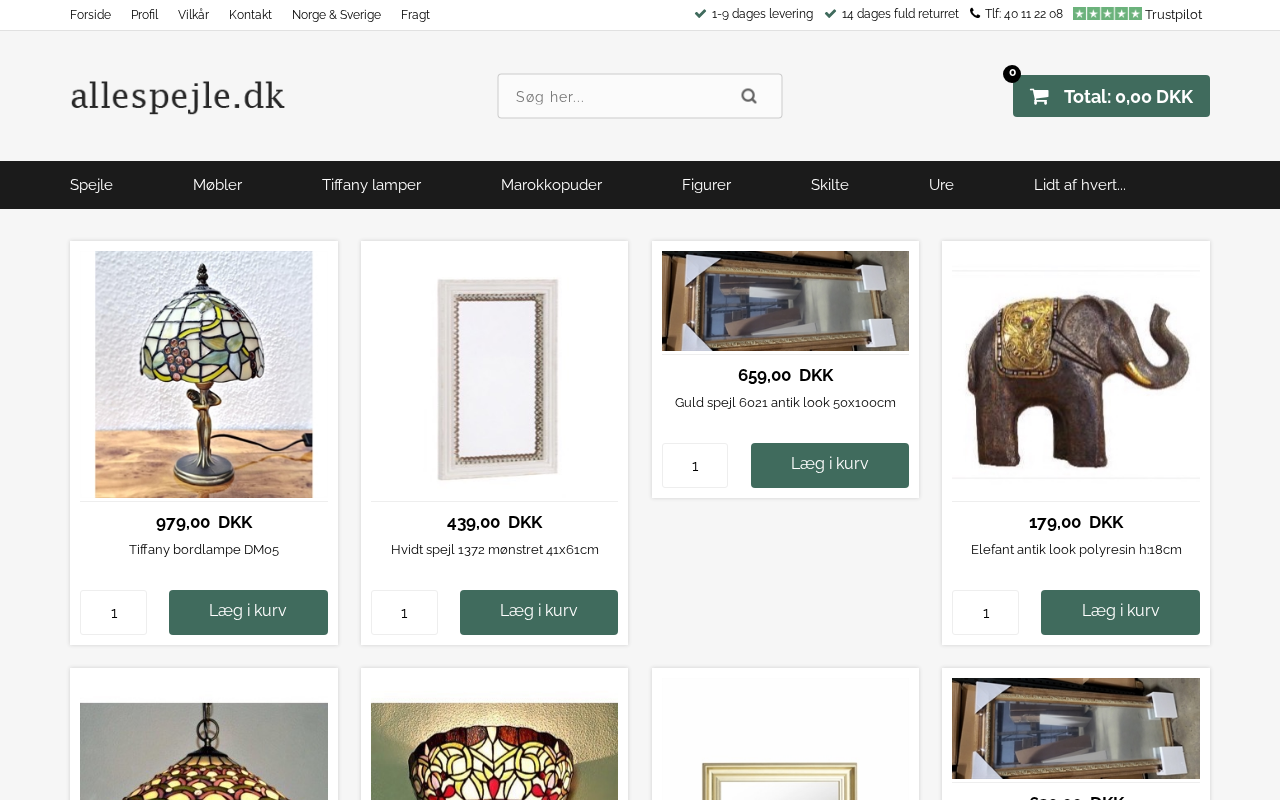Open the elephant figurine product image
This screenshot has height=800, width=1280.
1076,374
